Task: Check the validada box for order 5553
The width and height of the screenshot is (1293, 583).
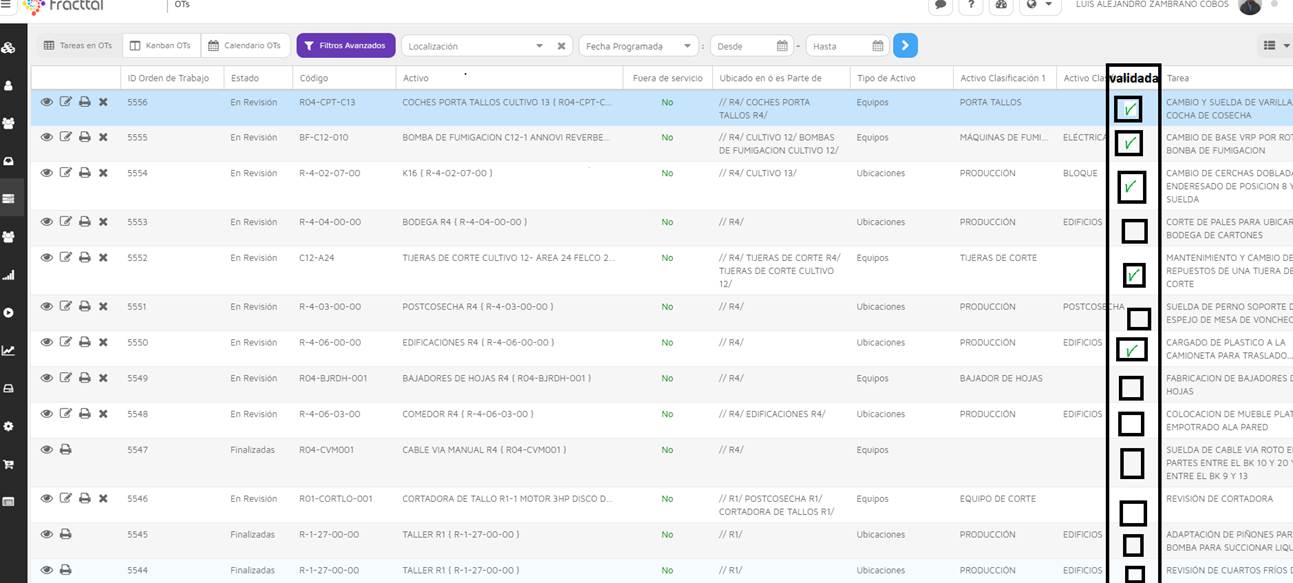Action: point(1134,231)
